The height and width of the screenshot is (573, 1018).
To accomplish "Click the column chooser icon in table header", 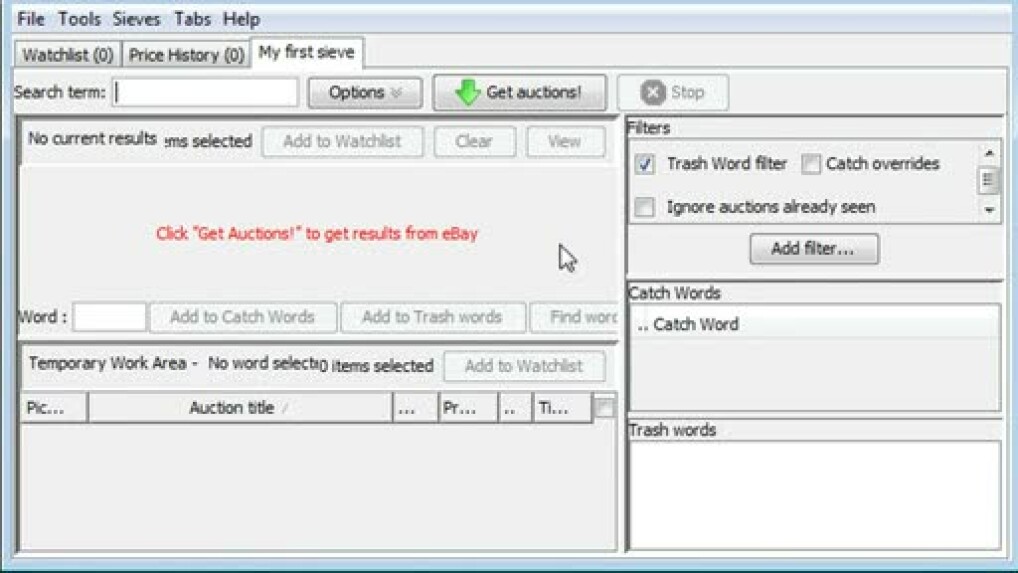I will click(x=605, y=407).
